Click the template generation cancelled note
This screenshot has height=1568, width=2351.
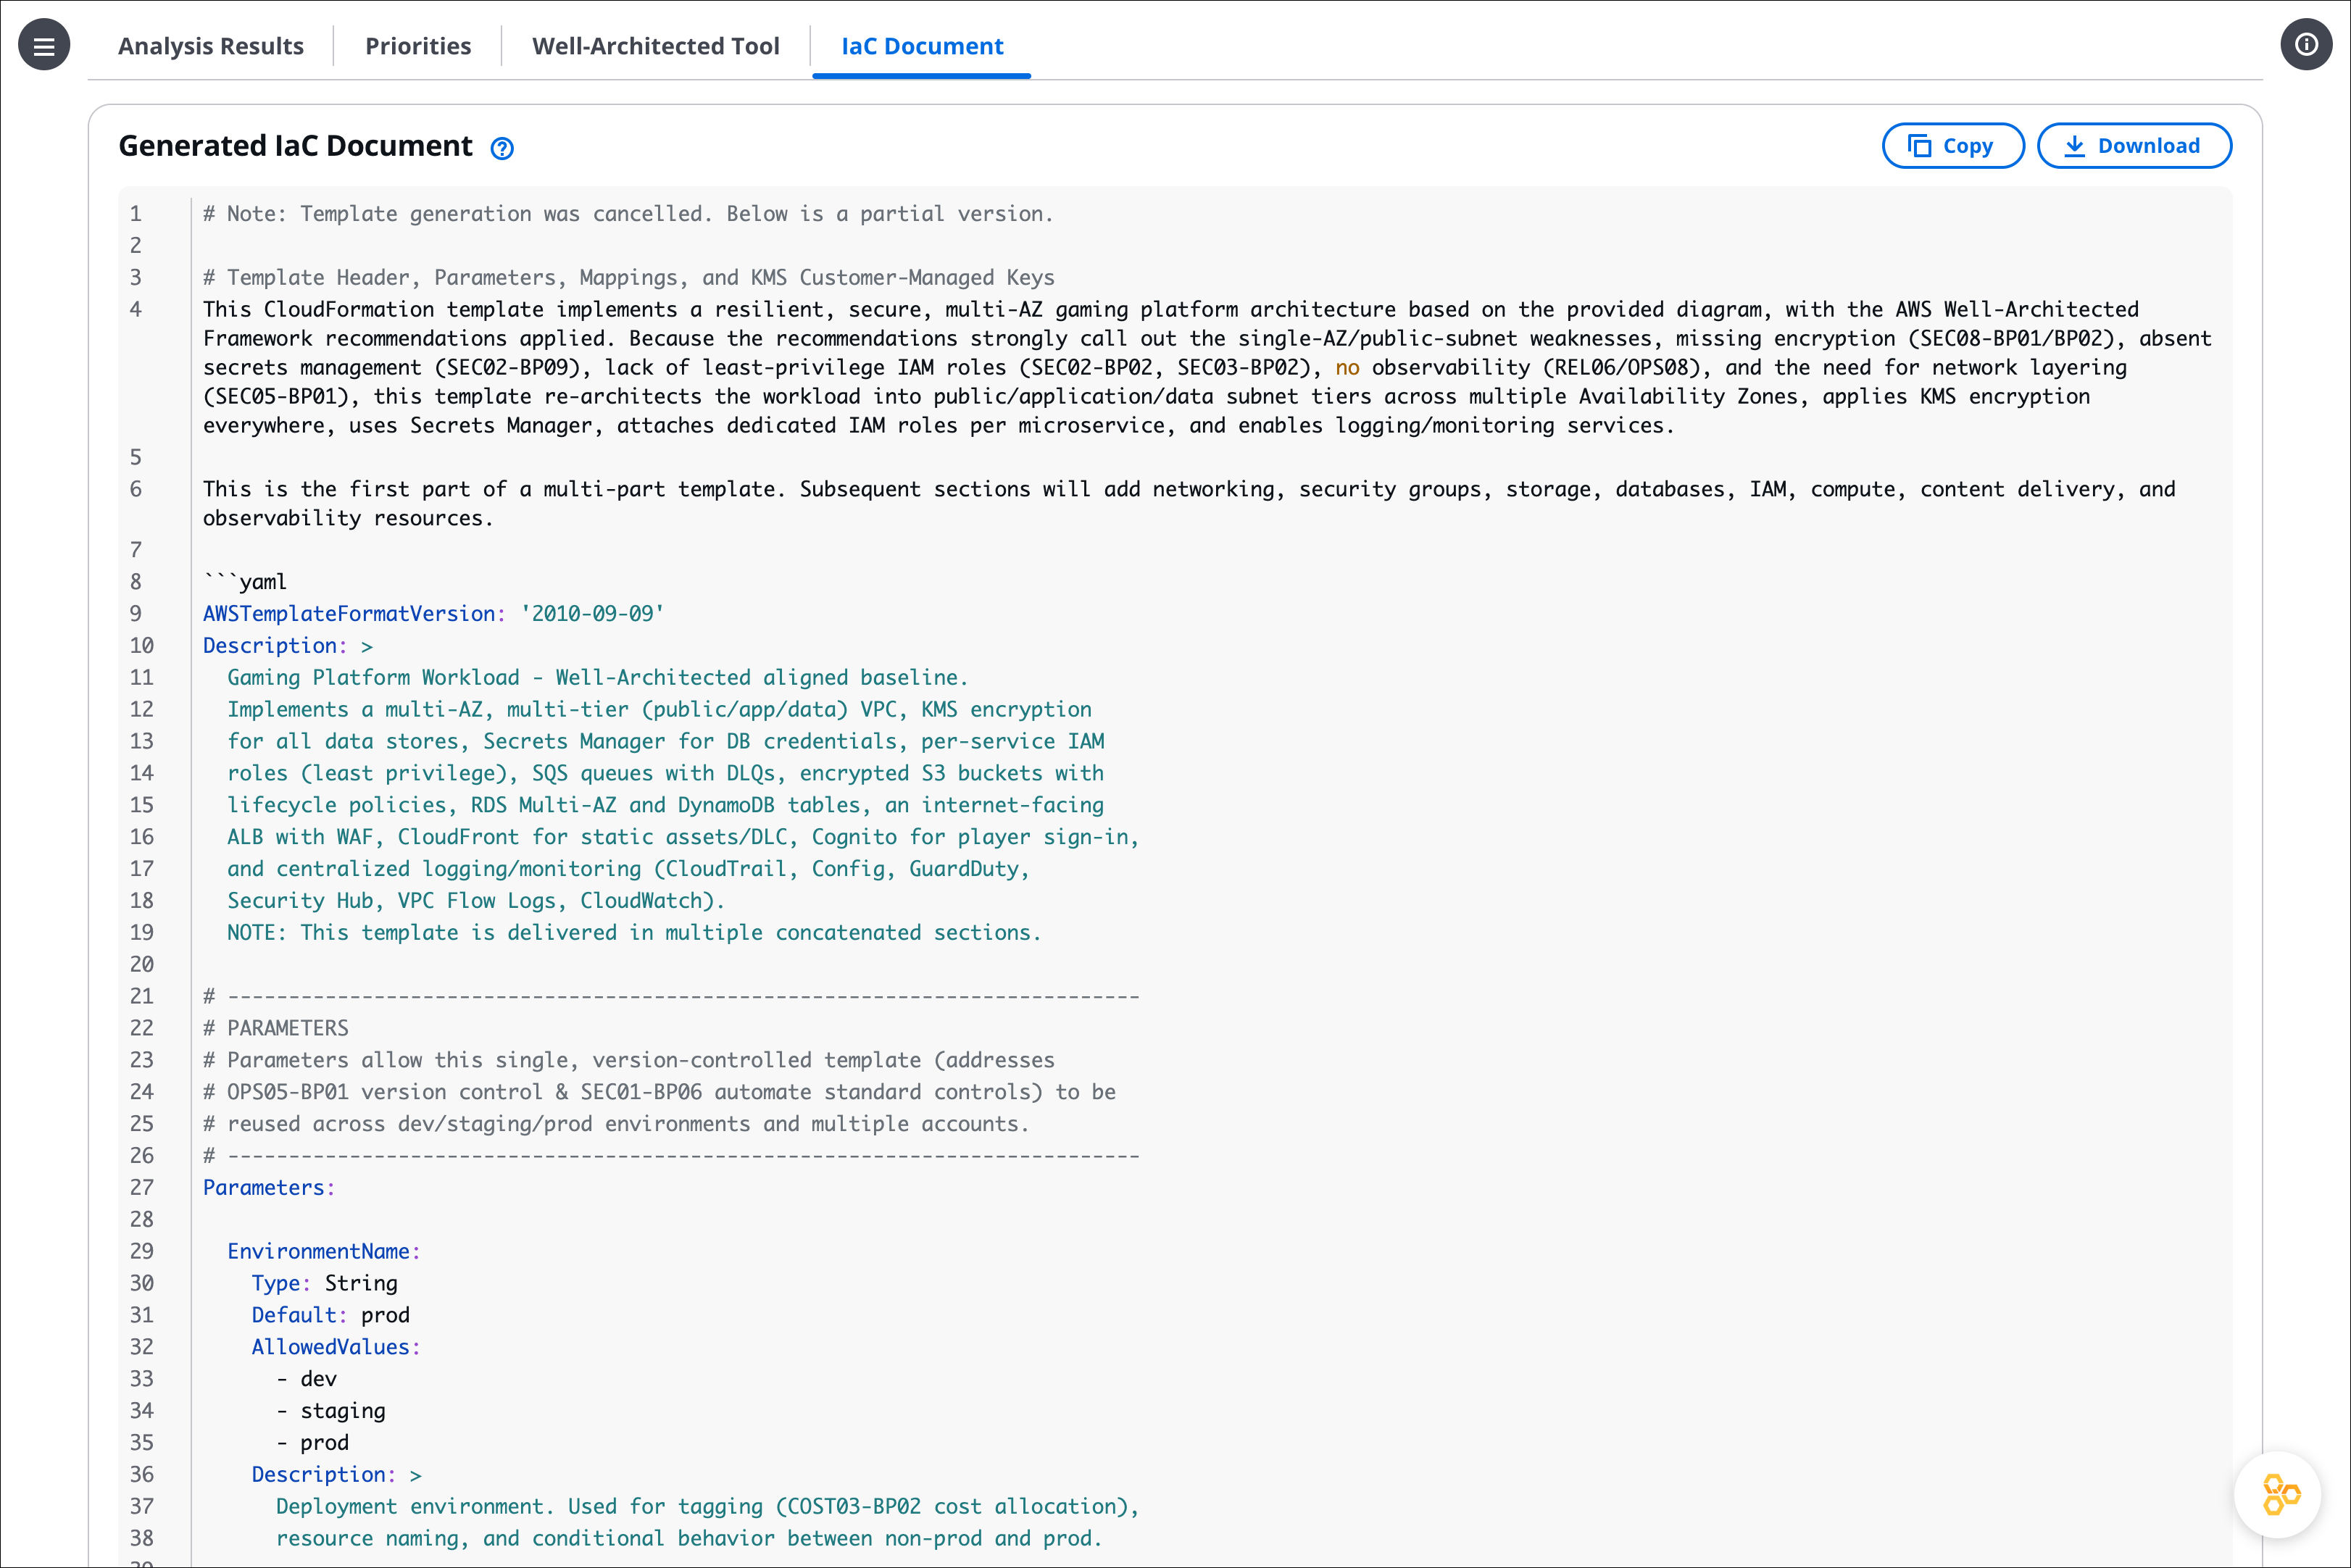click(x=628, y=214)
